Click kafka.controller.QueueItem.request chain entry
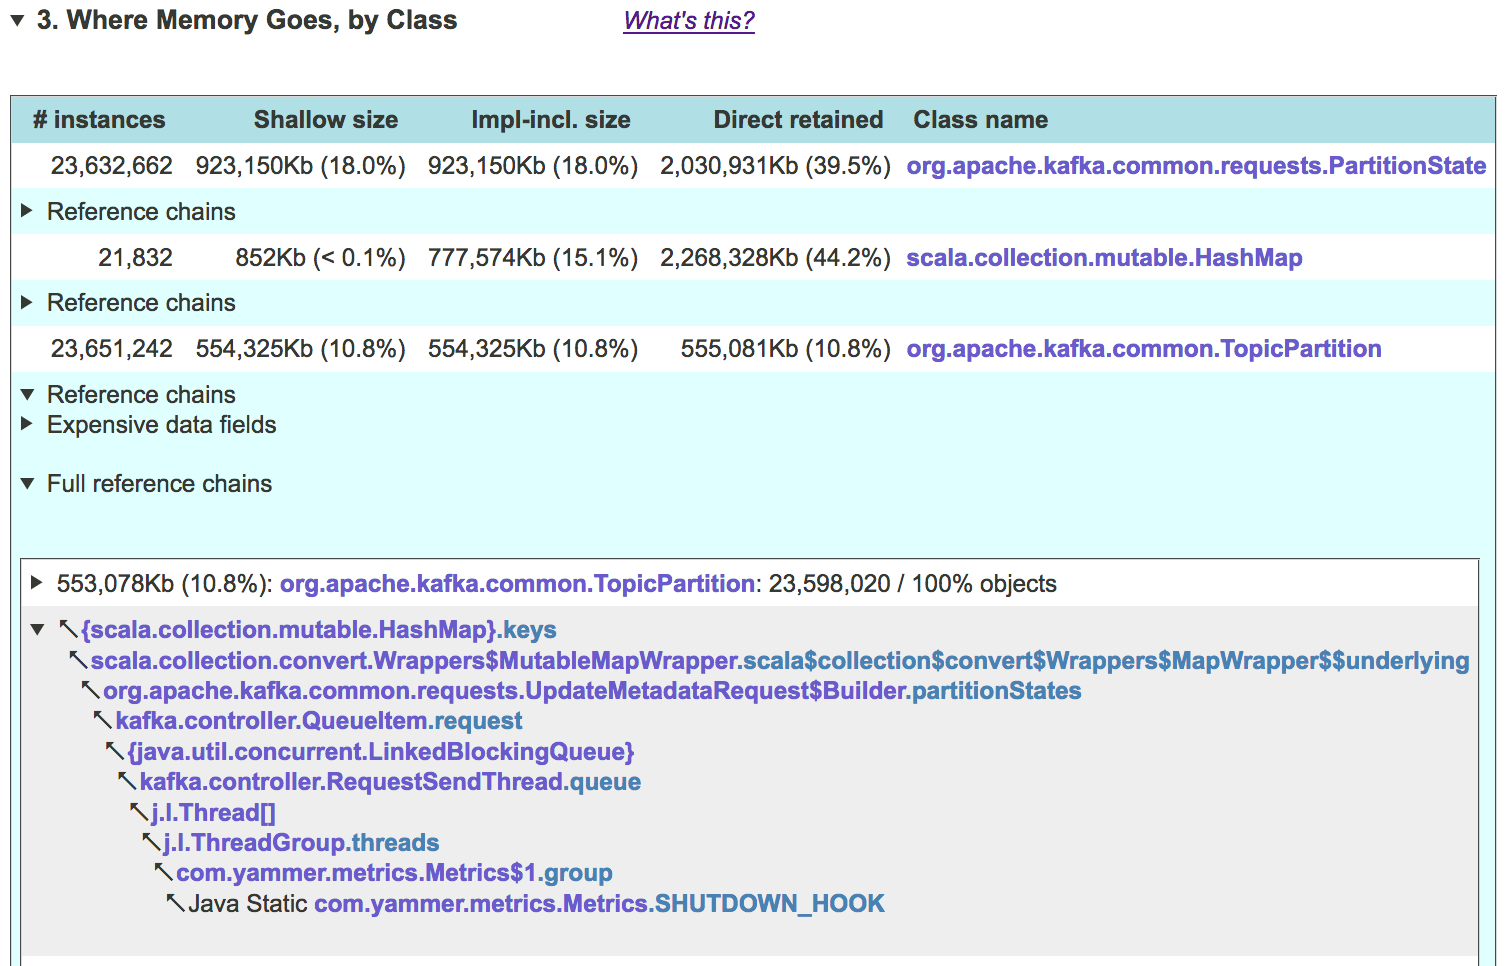The image size is (1506, 966). coord(318,721)
